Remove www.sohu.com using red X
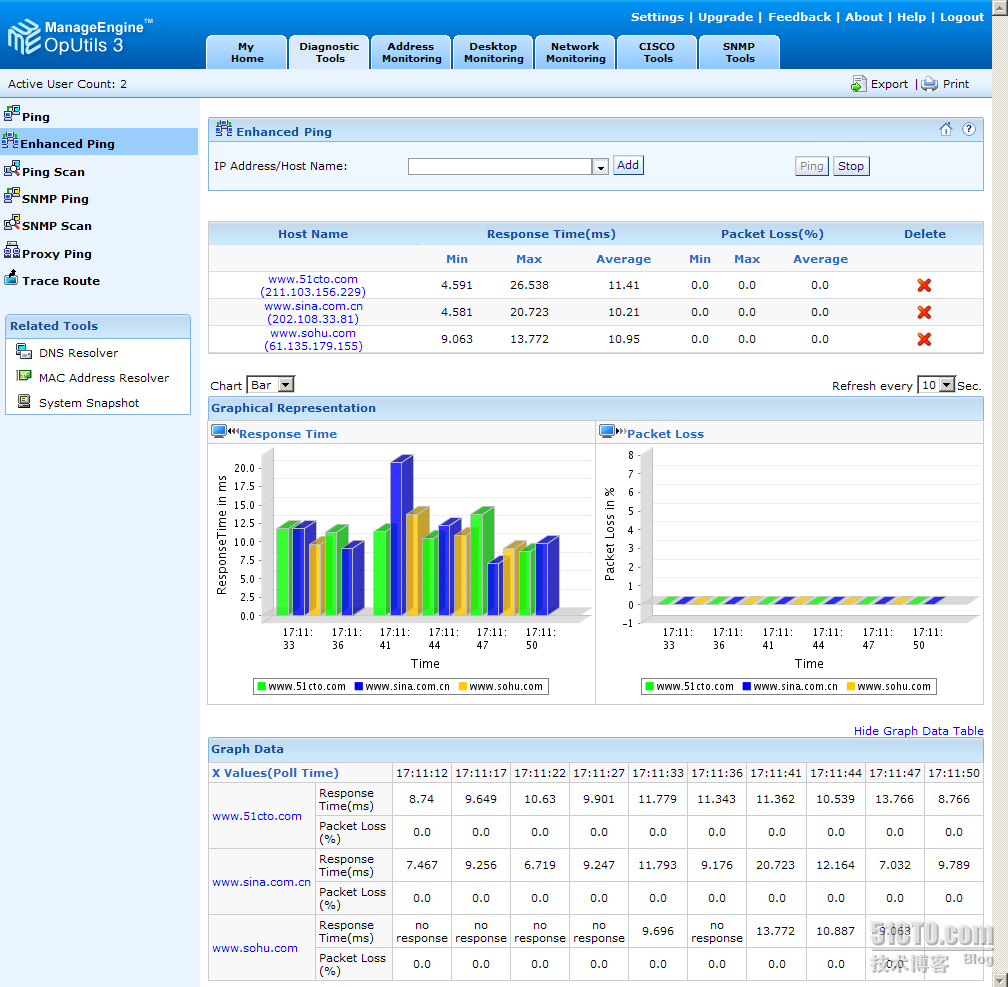The width and height of the screenshot is (1008, 987). coord(924,339)
